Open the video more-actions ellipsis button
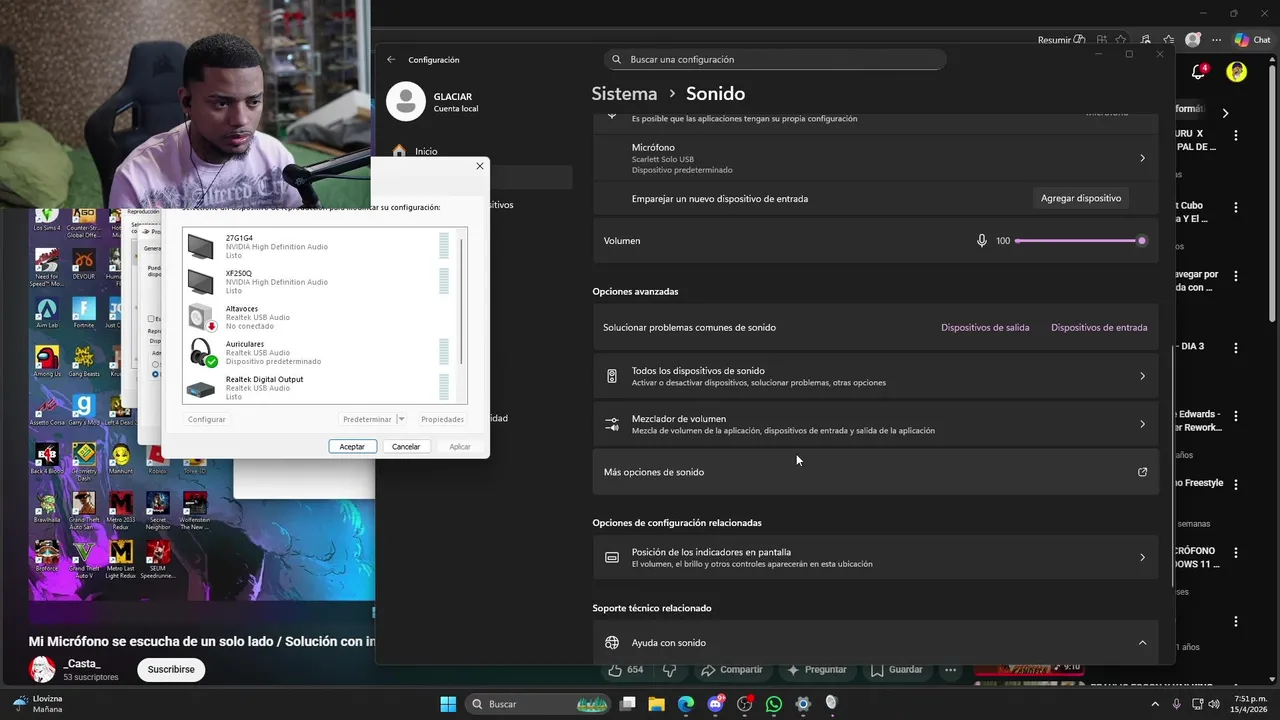The width and height of the screenshot is (1280, 720). point(951,669)
